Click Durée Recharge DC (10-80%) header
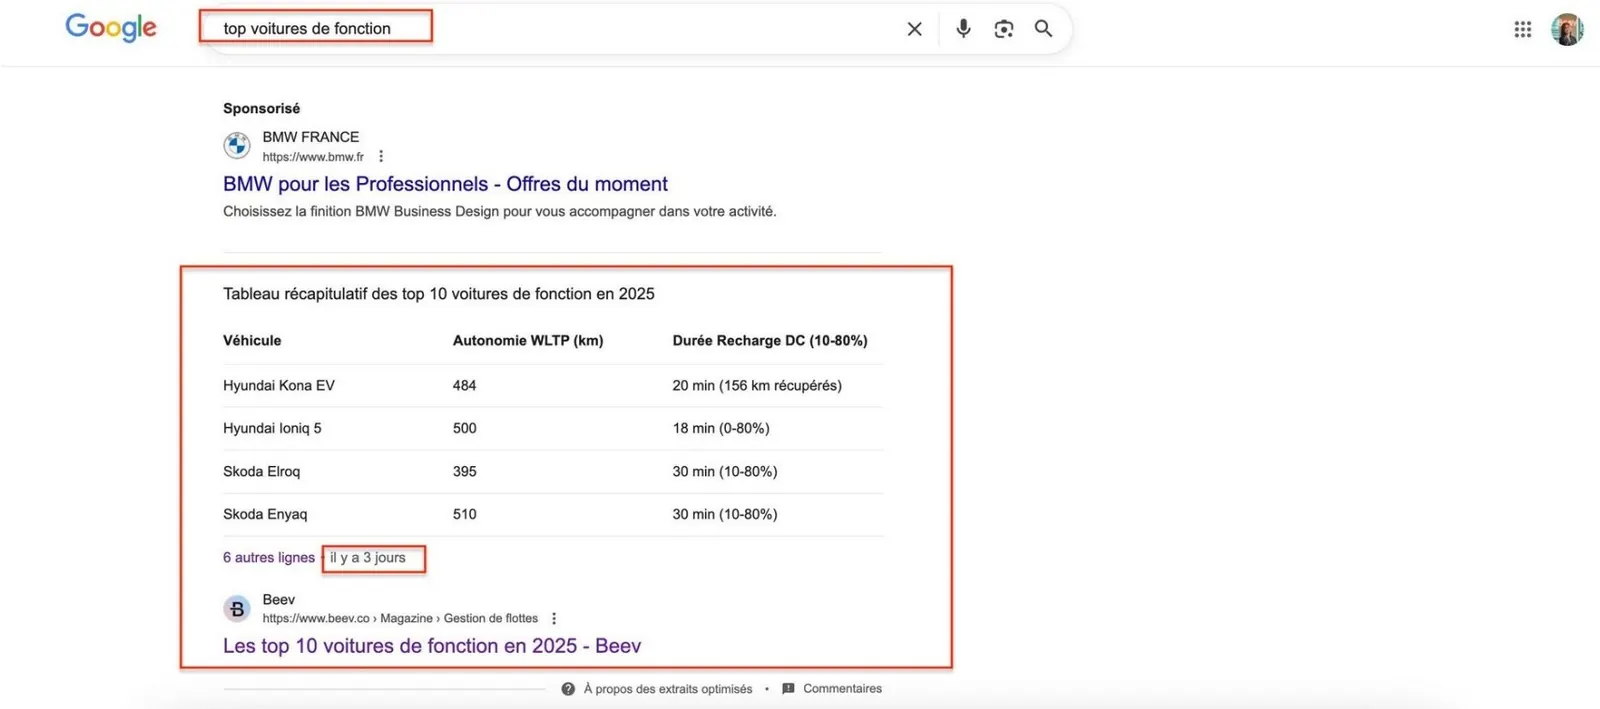This screenshot has height=709, width=1600. [x=770, y=341]
